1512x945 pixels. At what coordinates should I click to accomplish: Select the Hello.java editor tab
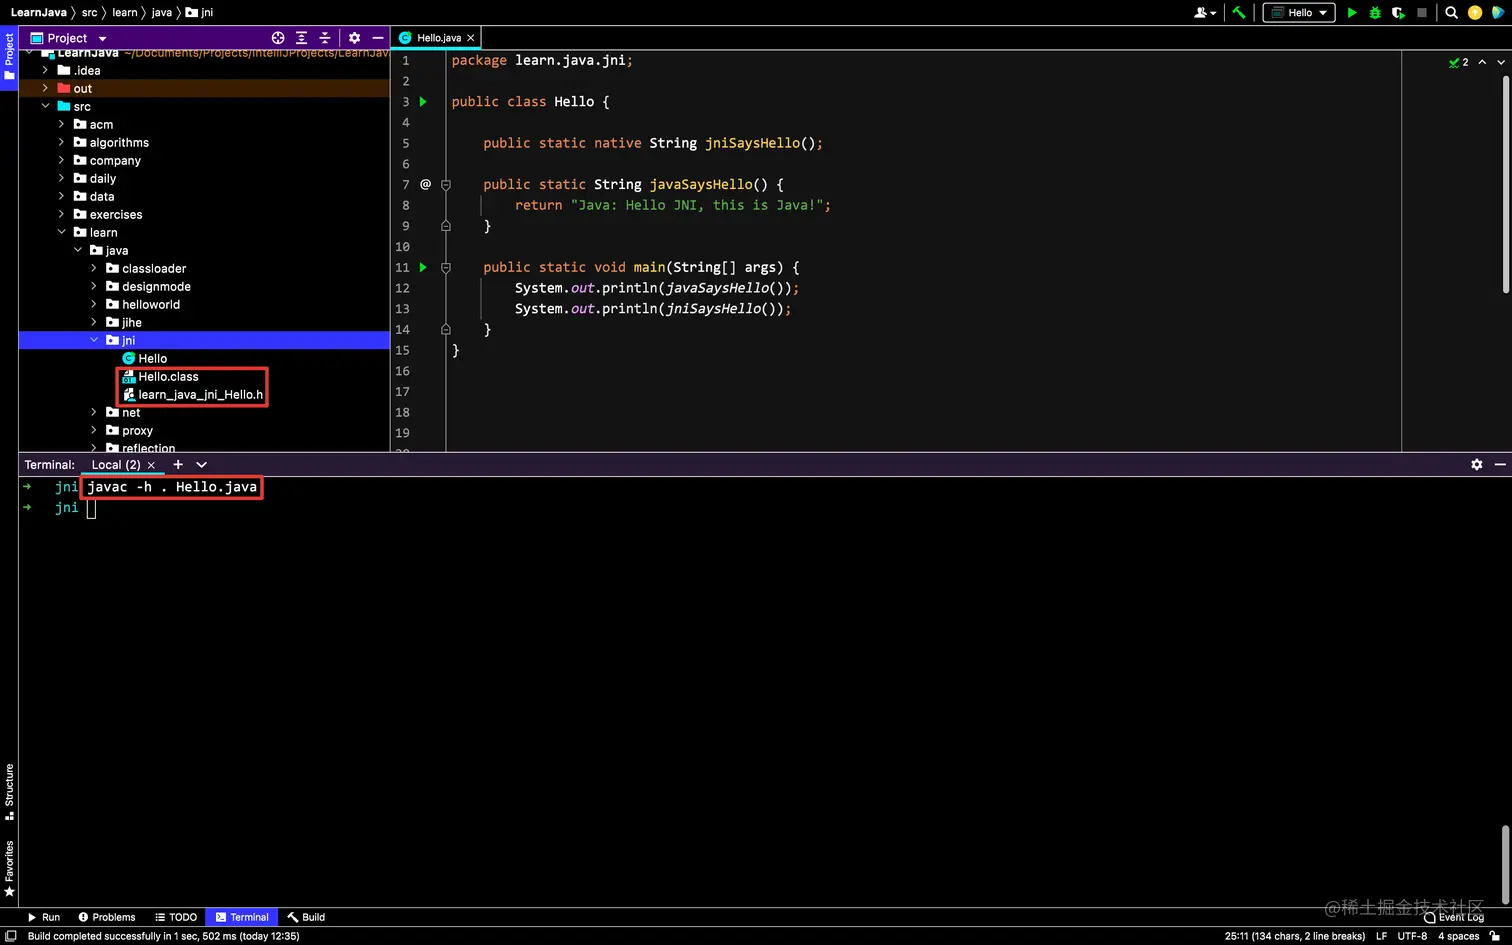tap(438, 38)
